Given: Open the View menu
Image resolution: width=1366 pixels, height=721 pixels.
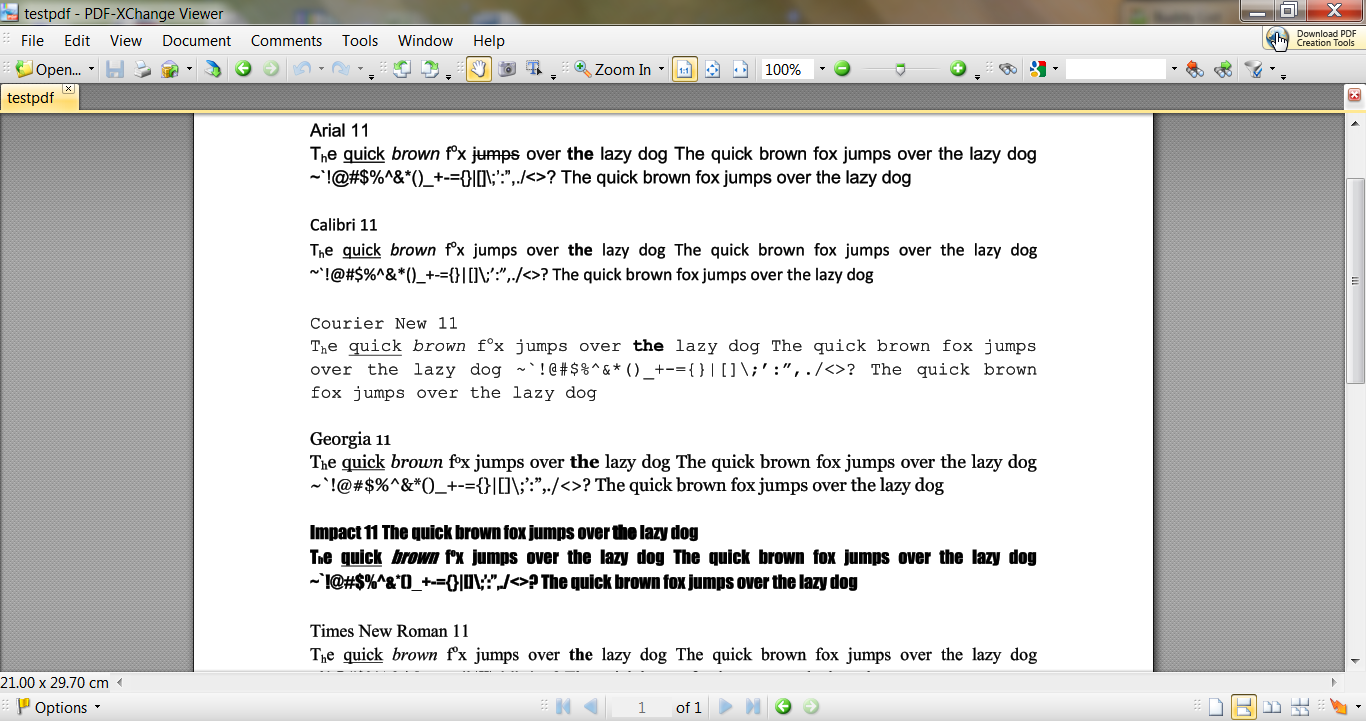Looking at the screenshot, I should point(126,41).
